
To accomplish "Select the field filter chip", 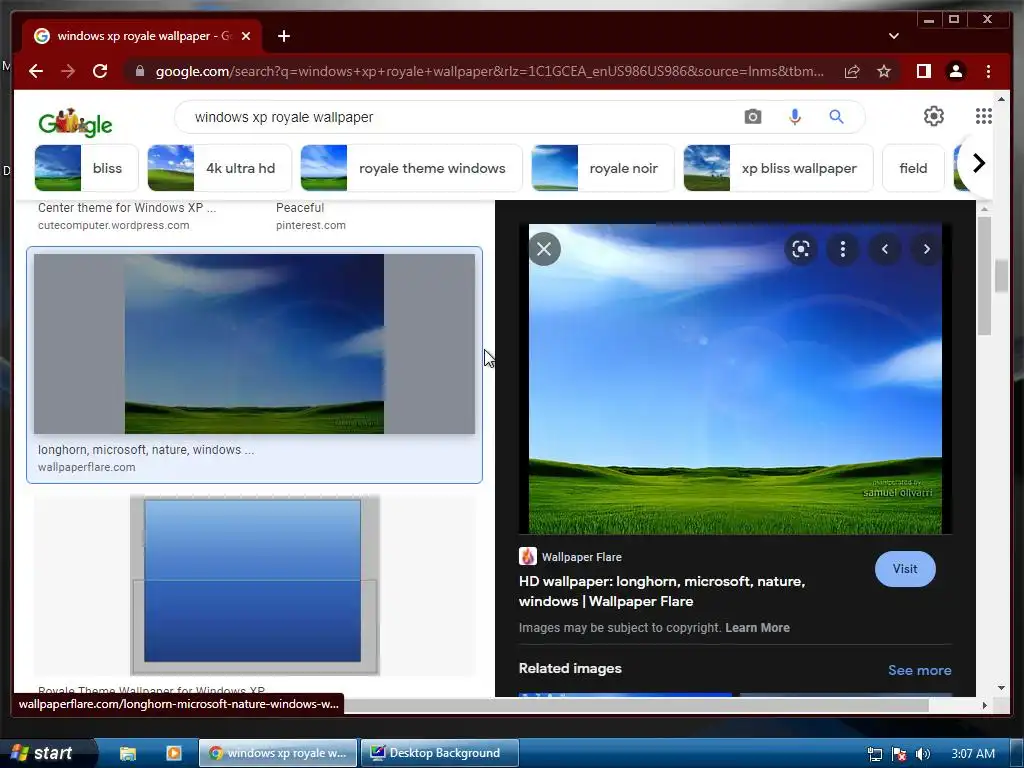I will click(x=913, y=168).
